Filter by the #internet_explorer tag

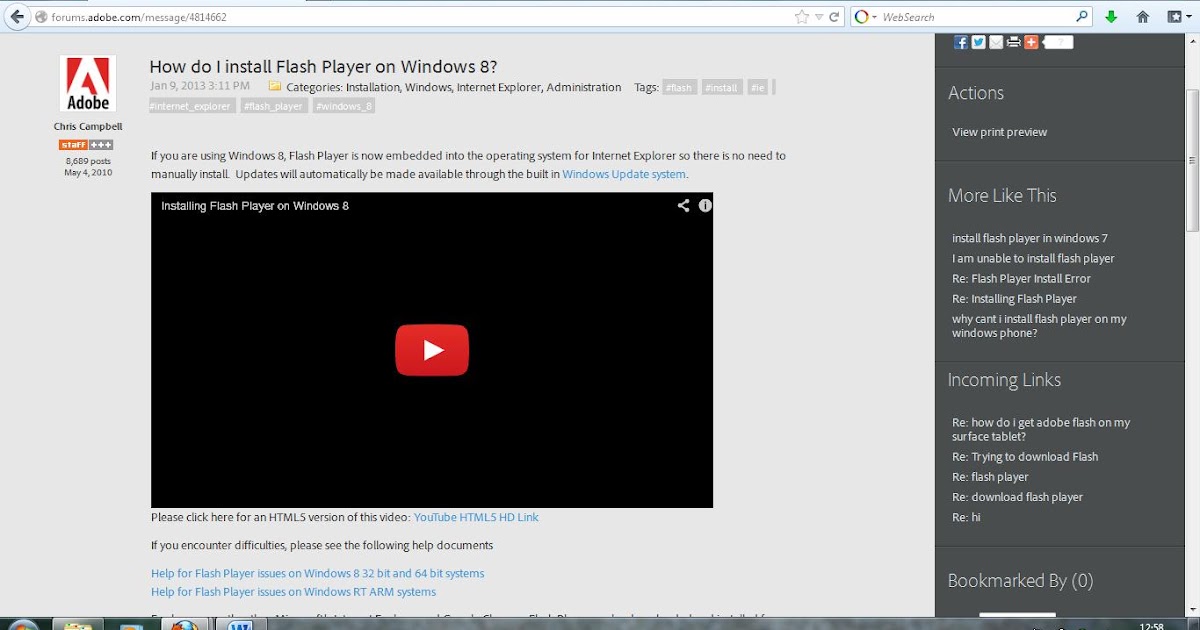click(x=192, y=106)
